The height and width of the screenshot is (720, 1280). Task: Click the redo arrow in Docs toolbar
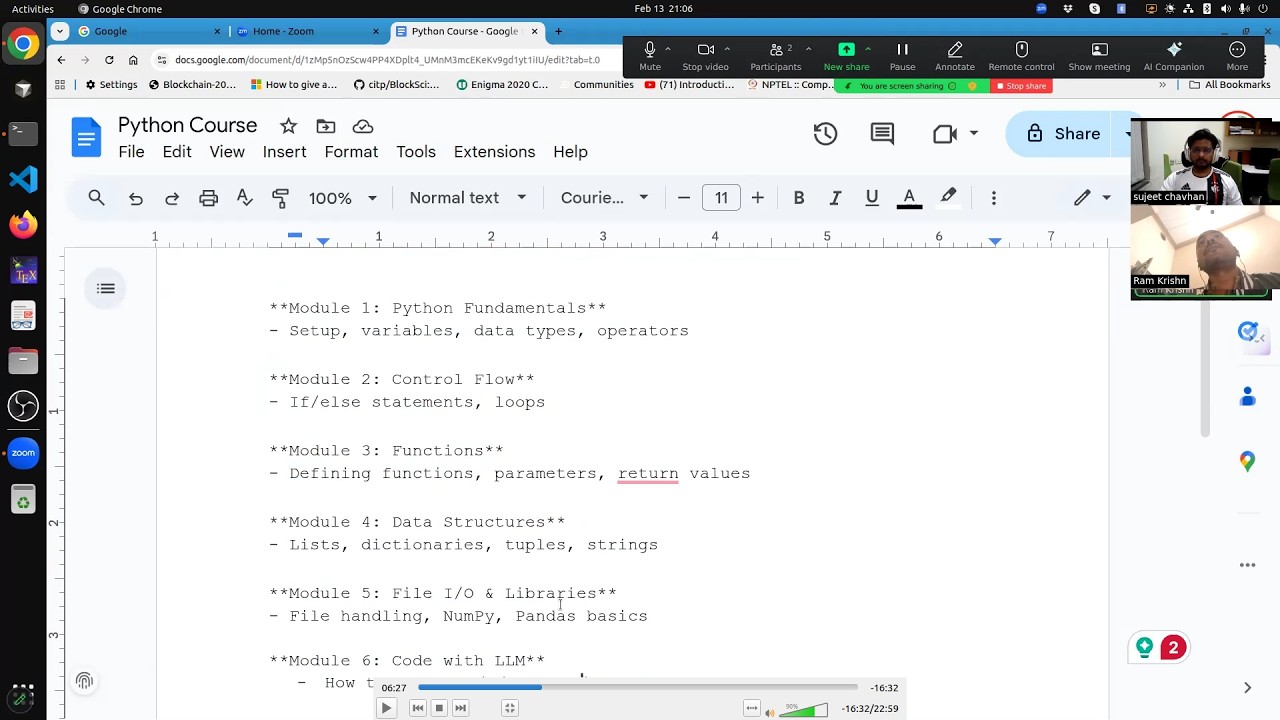tap(172, 198)
